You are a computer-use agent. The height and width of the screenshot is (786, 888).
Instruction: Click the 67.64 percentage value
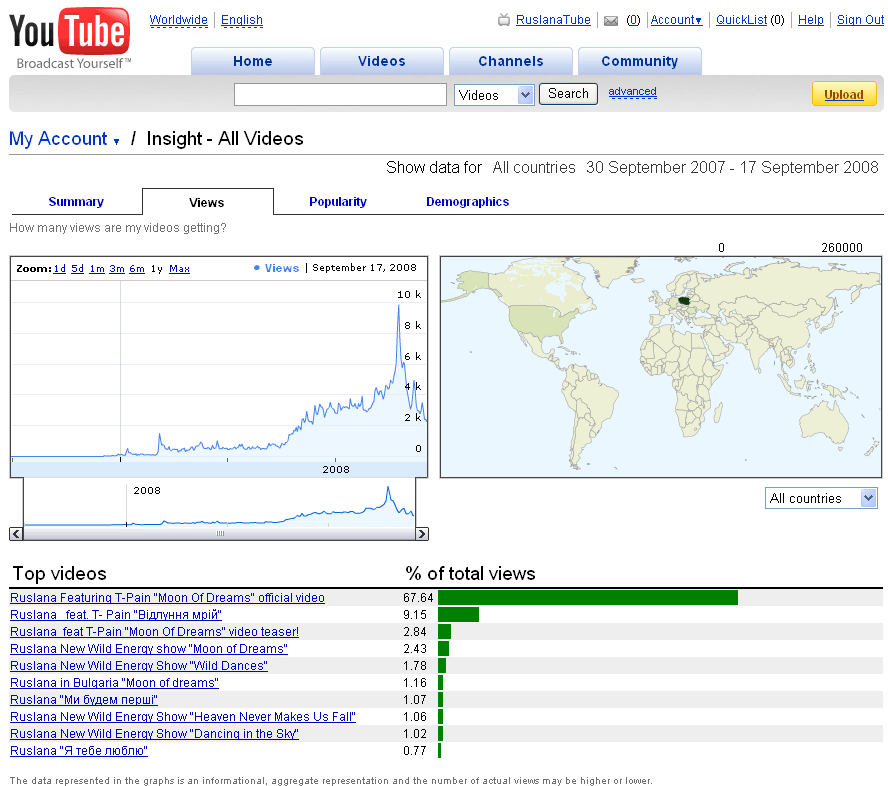click(418, 598)
